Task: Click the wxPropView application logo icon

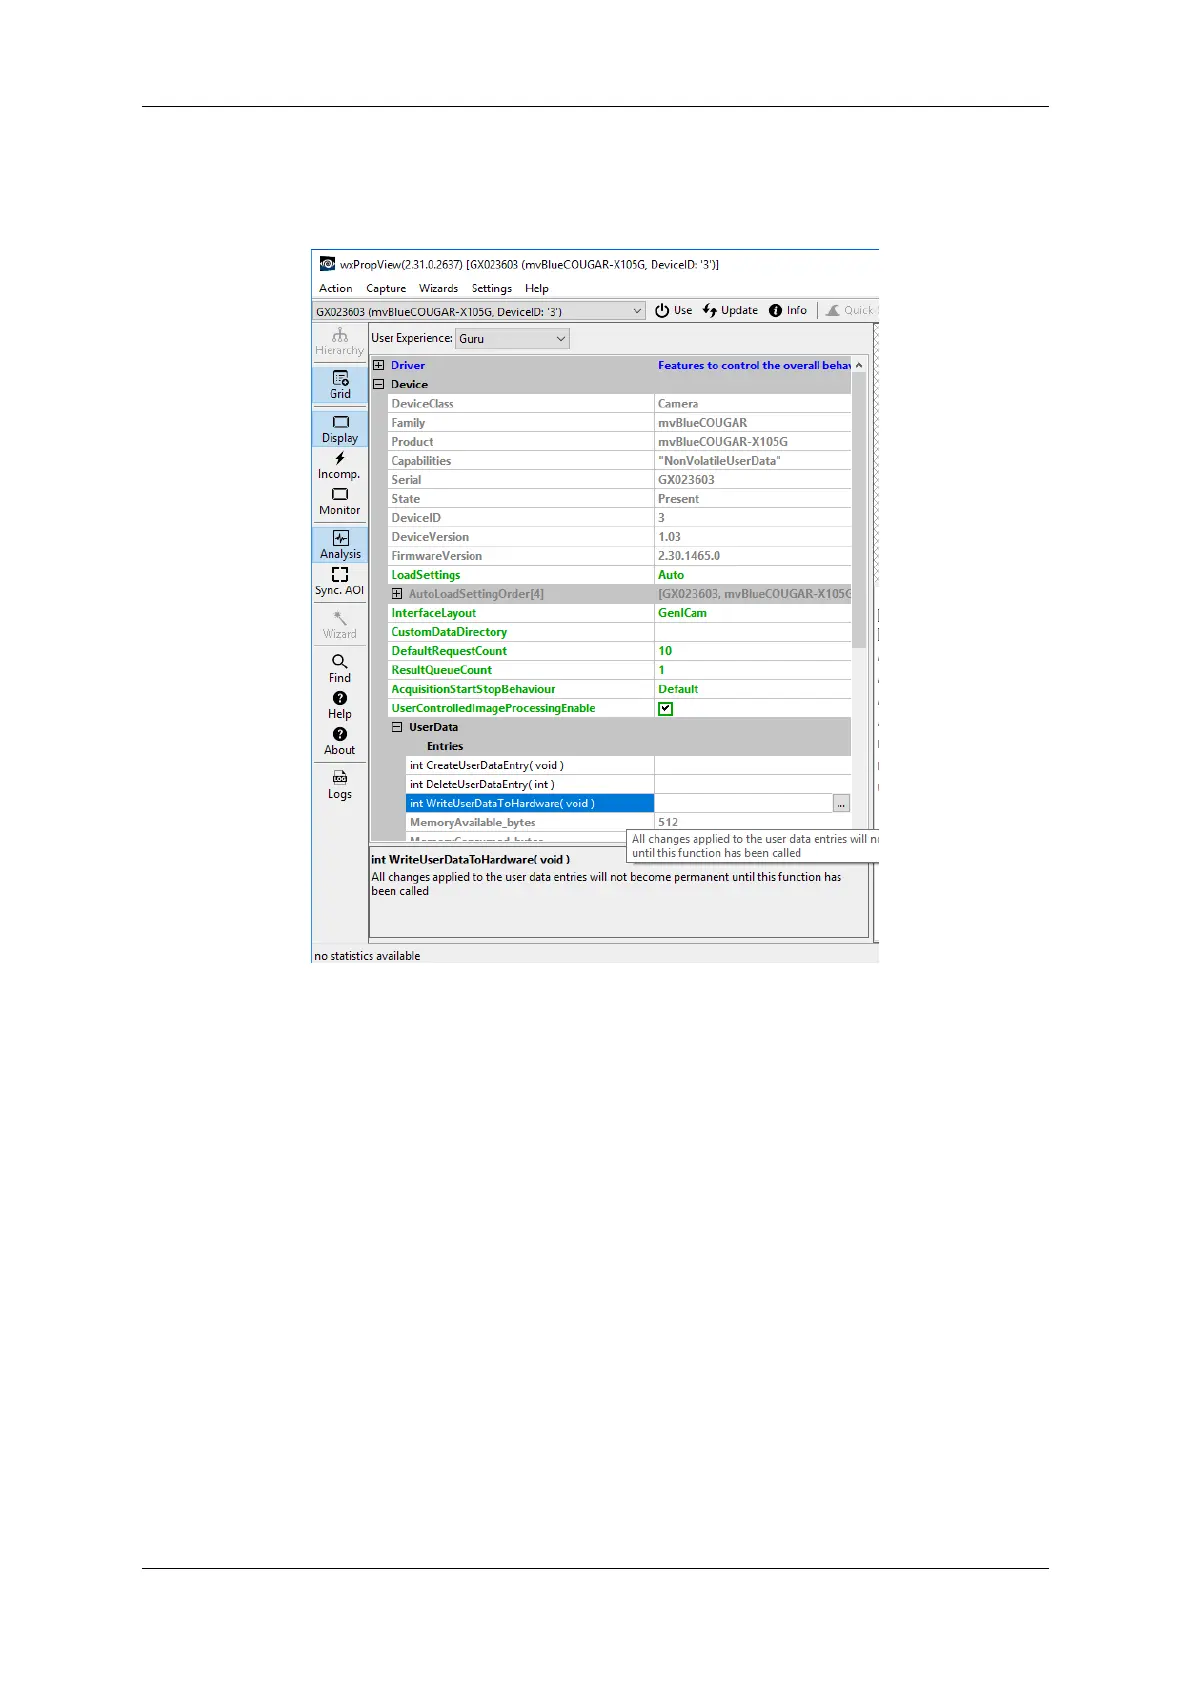Action: tap(327, 264)
